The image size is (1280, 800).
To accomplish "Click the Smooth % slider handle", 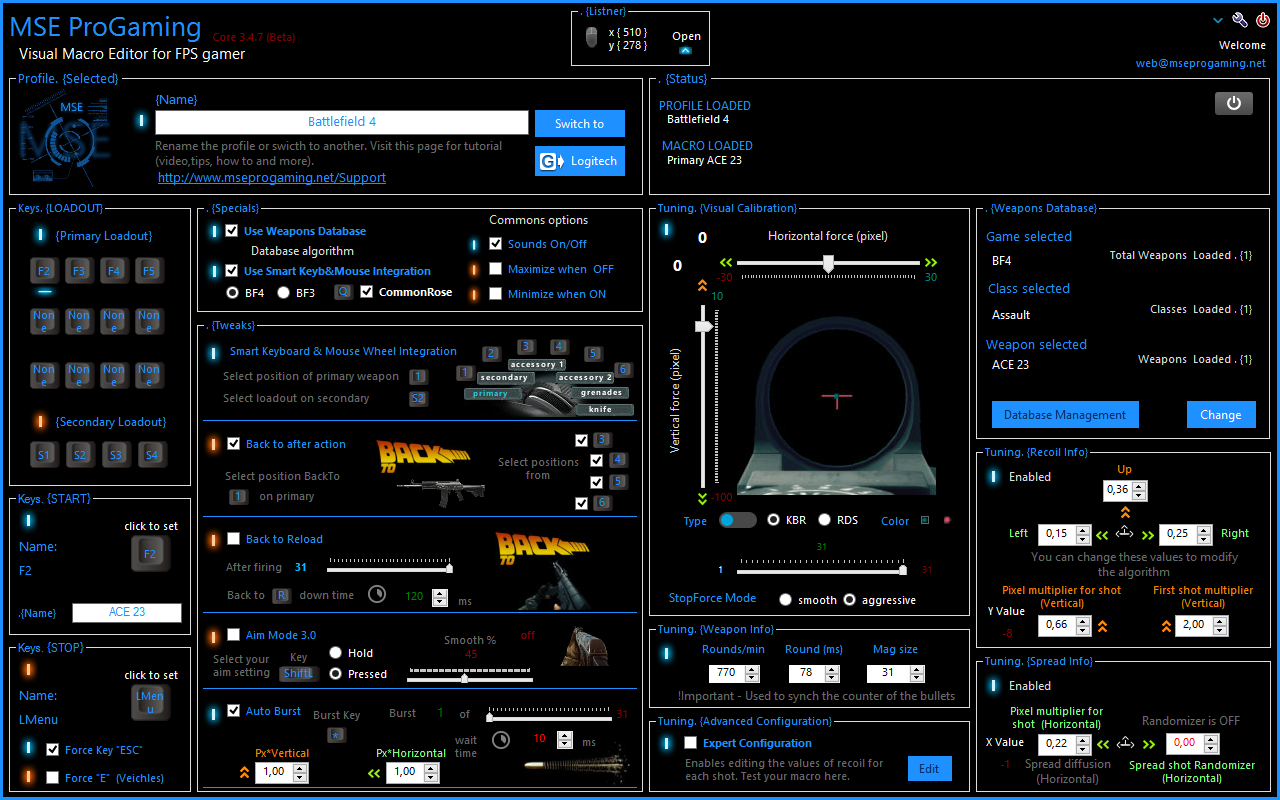I will click(x=464, y=678).
